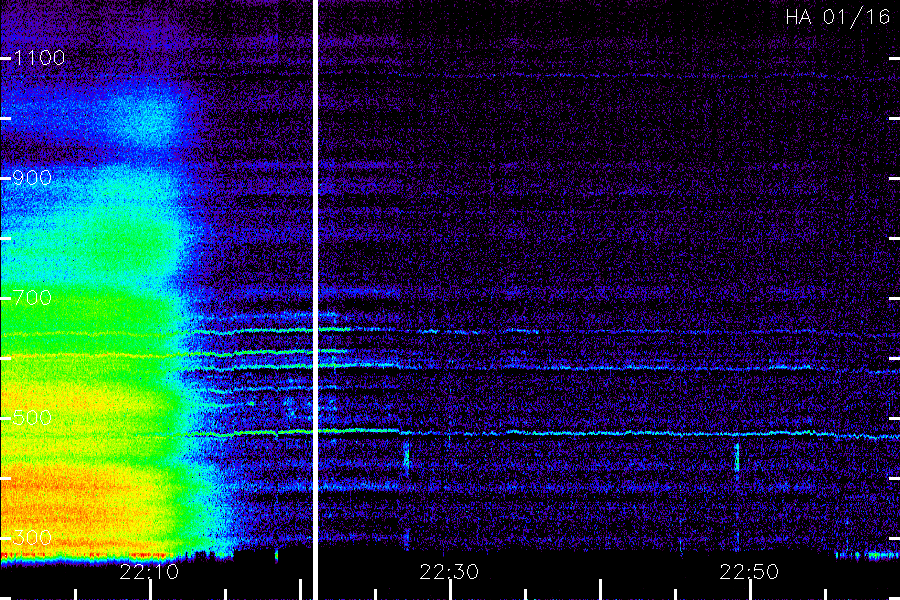Click the 1100 frequency axis label
The width and height of the screenshot is (900, 600).
[39, 58]
